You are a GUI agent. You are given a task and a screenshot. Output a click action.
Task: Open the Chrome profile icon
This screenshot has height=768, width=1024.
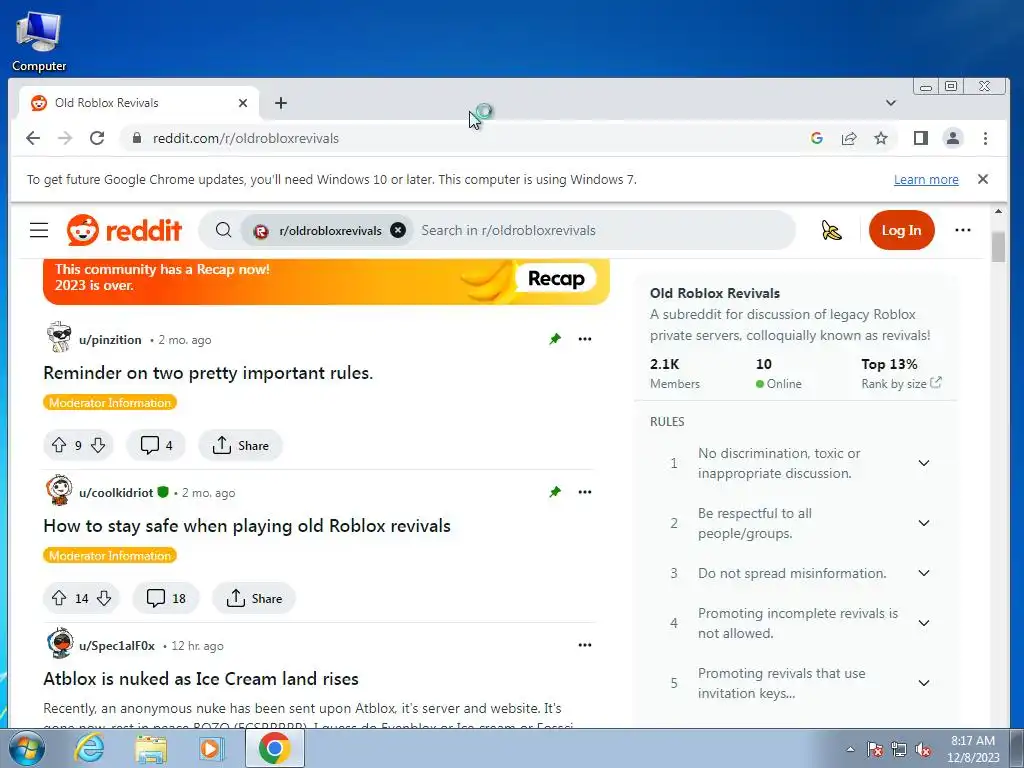[x=953, y=138]
